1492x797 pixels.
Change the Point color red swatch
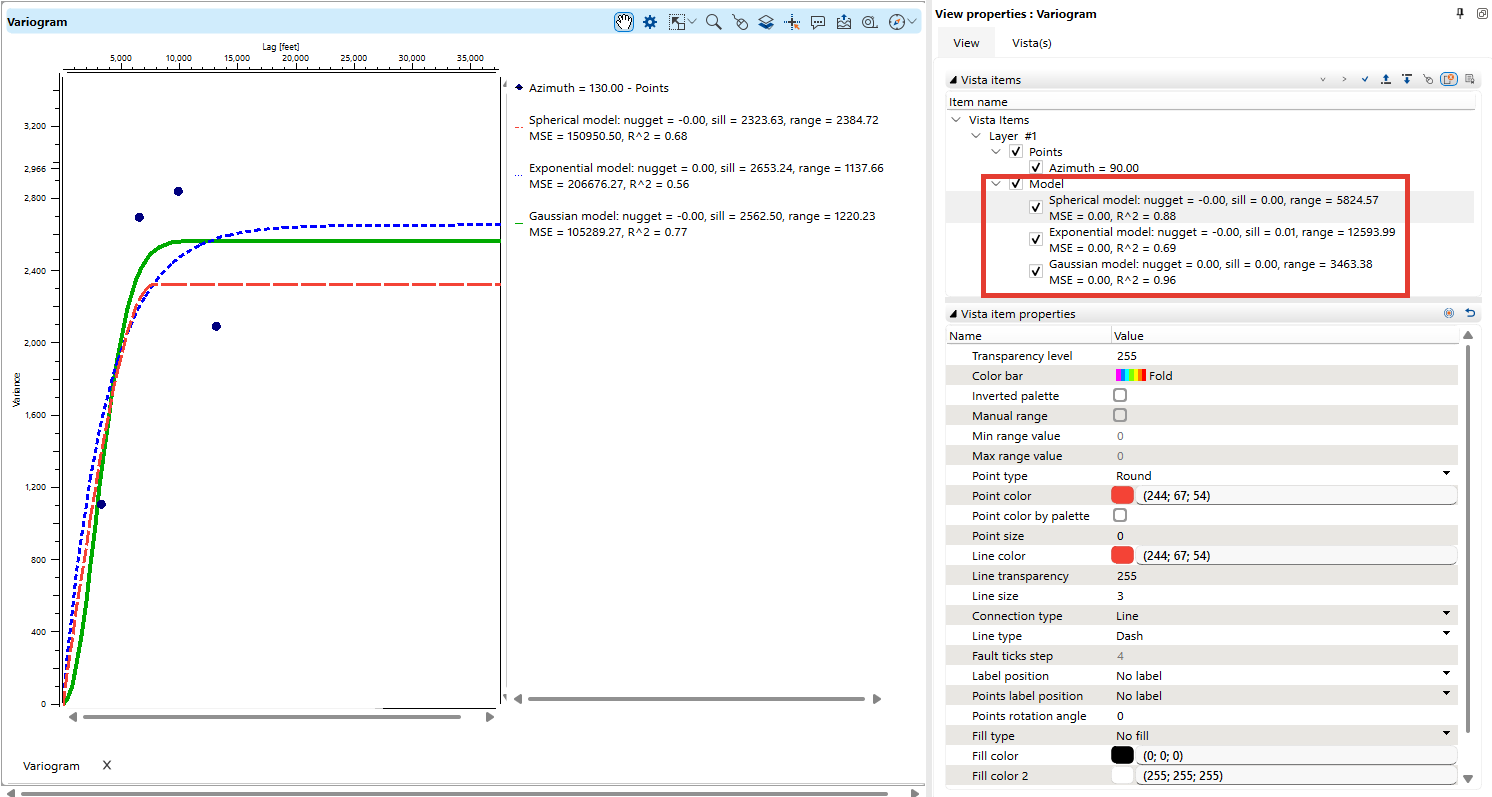click(x=1121, y=494)
